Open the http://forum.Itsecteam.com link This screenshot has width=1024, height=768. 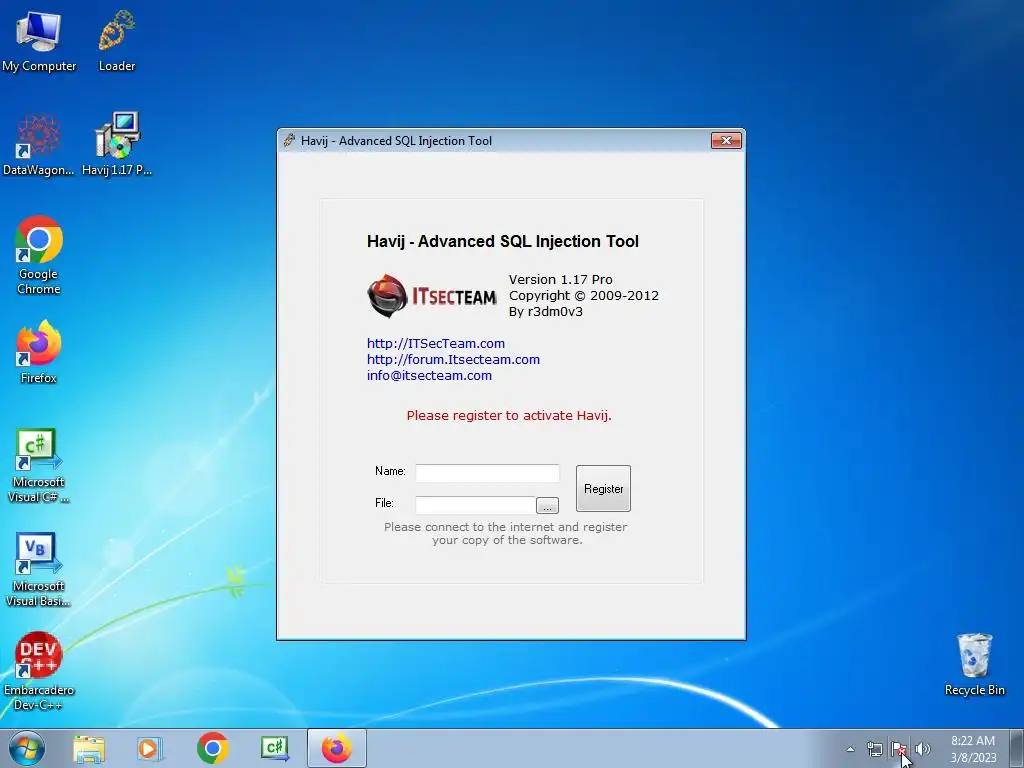tap(453, 359)
